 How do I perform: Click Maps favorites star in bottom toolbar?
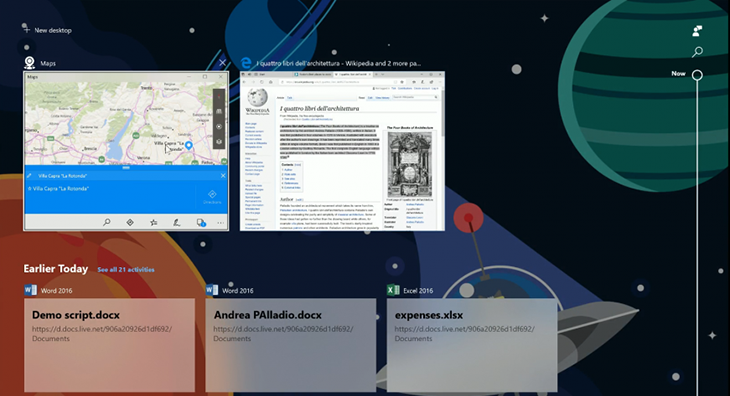(153, 222)
